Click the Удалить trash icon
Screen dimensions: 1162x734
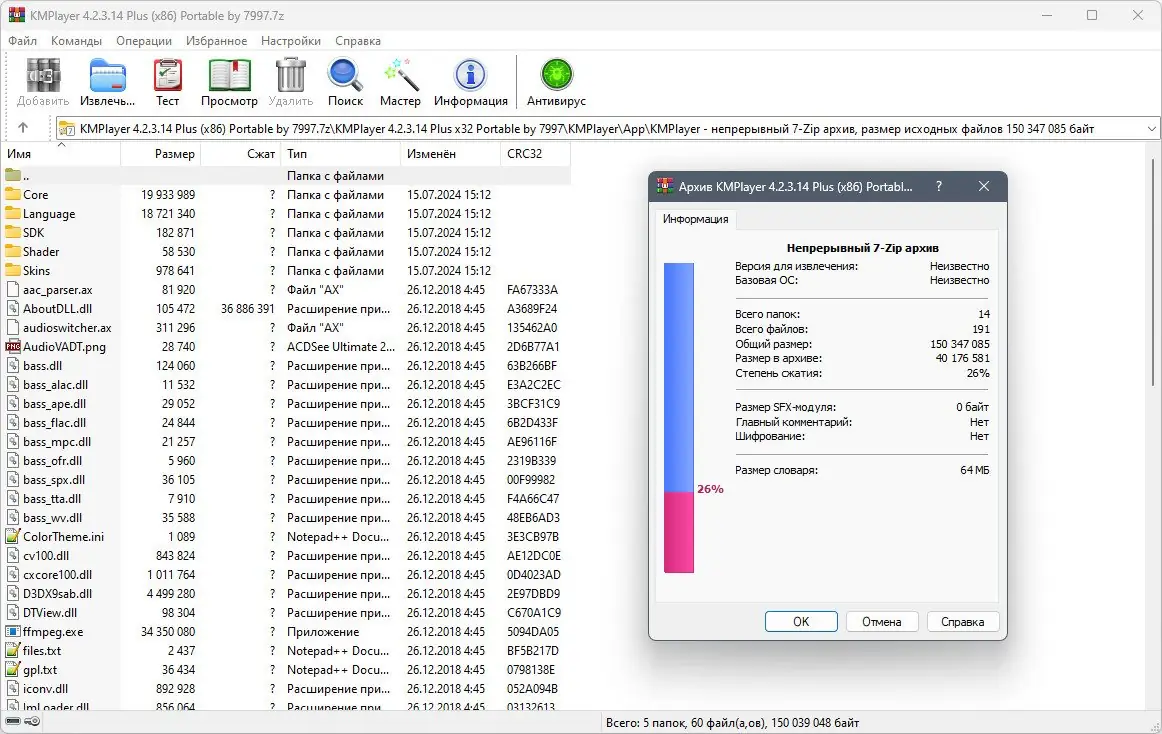coord(290,75)
